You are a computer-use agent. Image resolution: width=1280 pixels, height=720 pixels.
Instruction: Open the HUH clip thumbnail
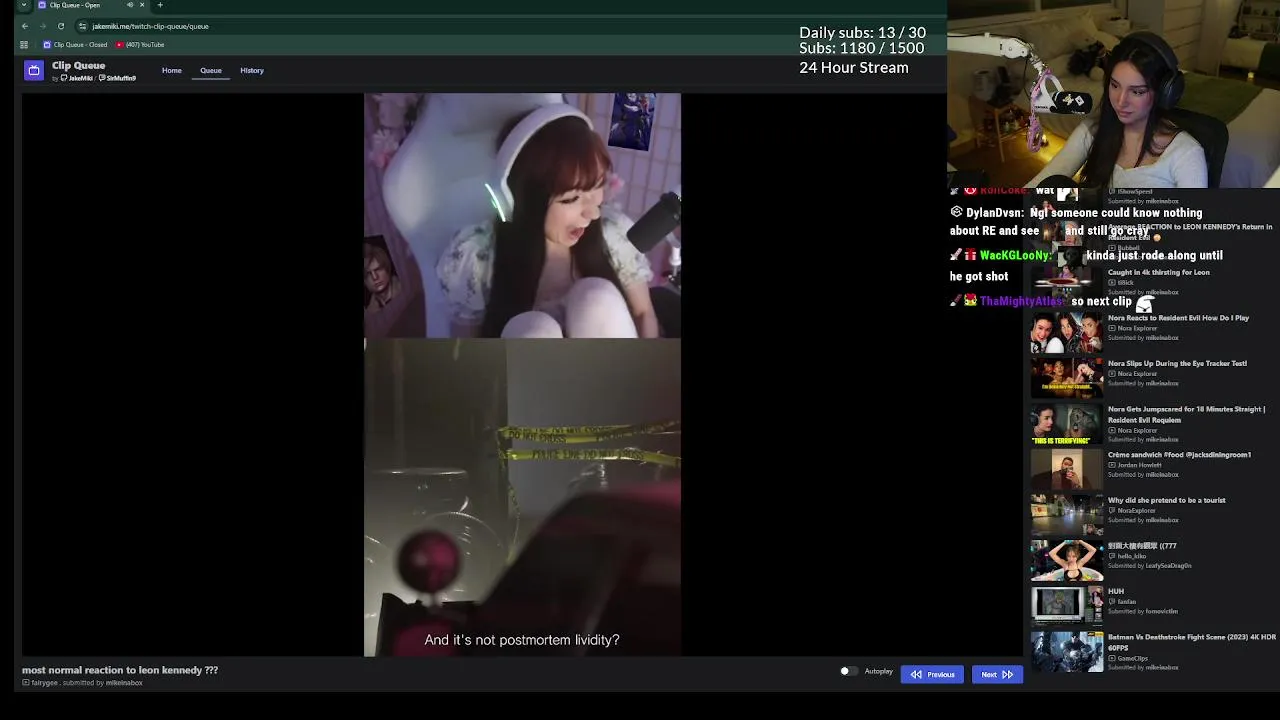point(1067,606)
